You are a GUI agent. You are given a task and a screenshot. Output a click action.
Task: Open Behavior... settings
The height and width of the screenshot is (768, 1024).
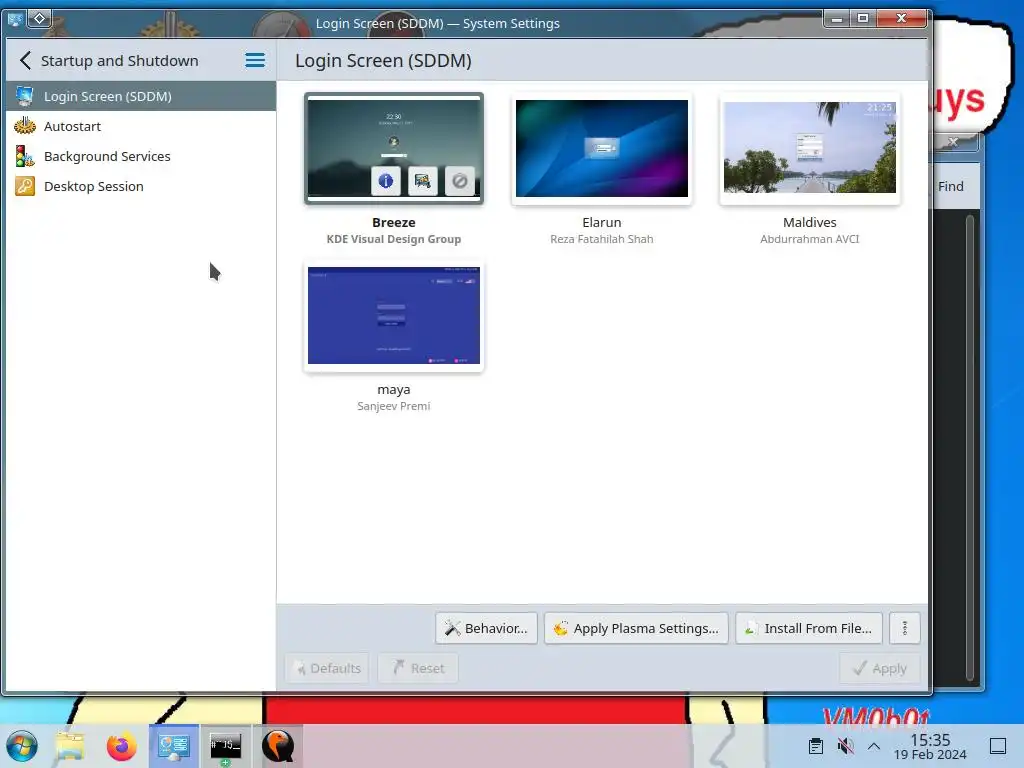tap(487, 628)
